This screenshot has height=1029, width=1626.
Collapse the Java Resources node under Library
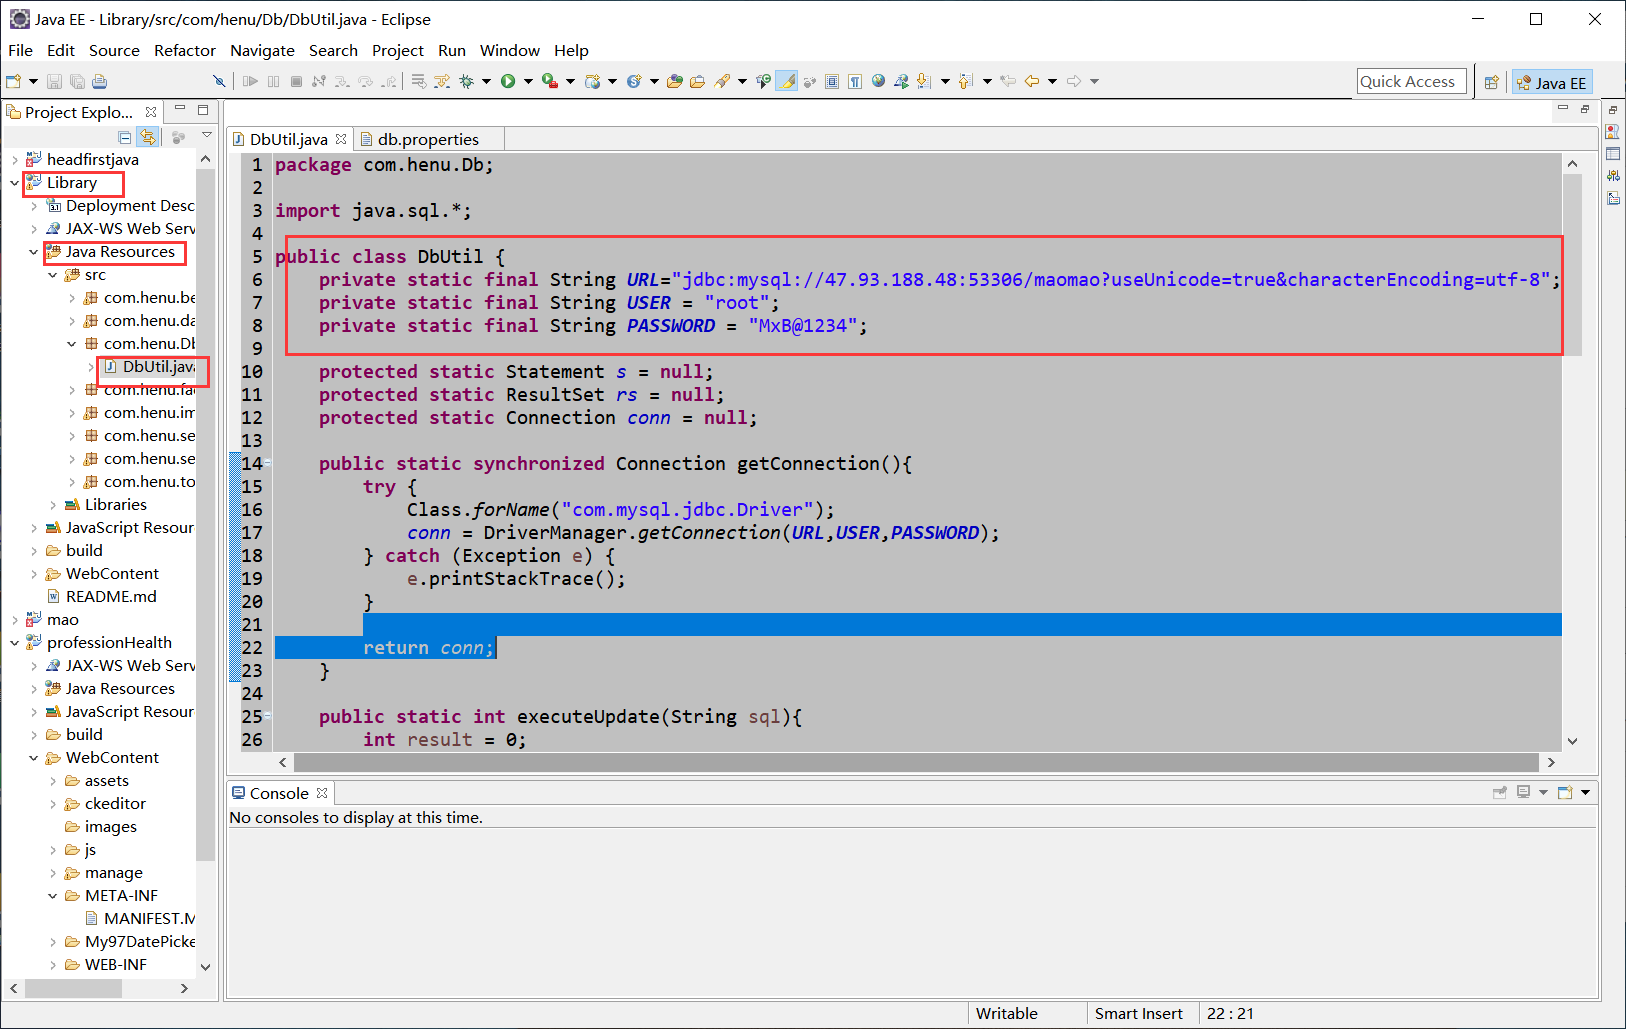pos(33,252)
